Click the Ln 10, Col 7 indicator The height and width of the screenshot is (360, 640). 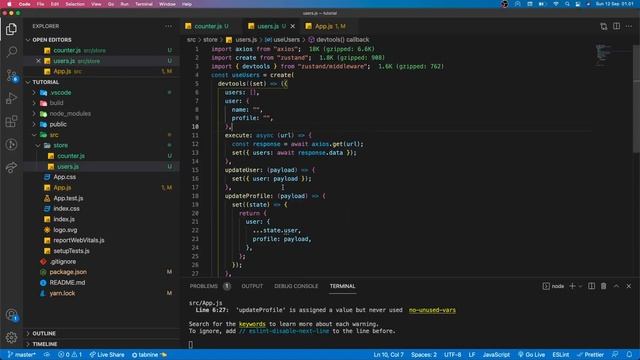point(389,355)
